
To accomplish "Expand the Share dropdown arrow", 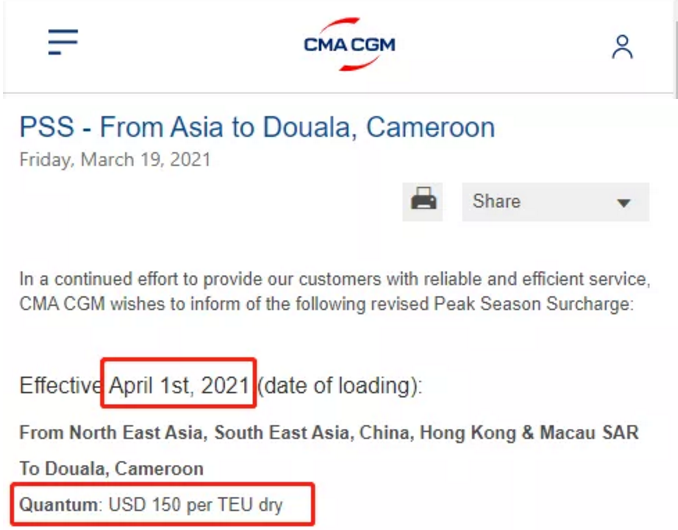I will [624, 203].
